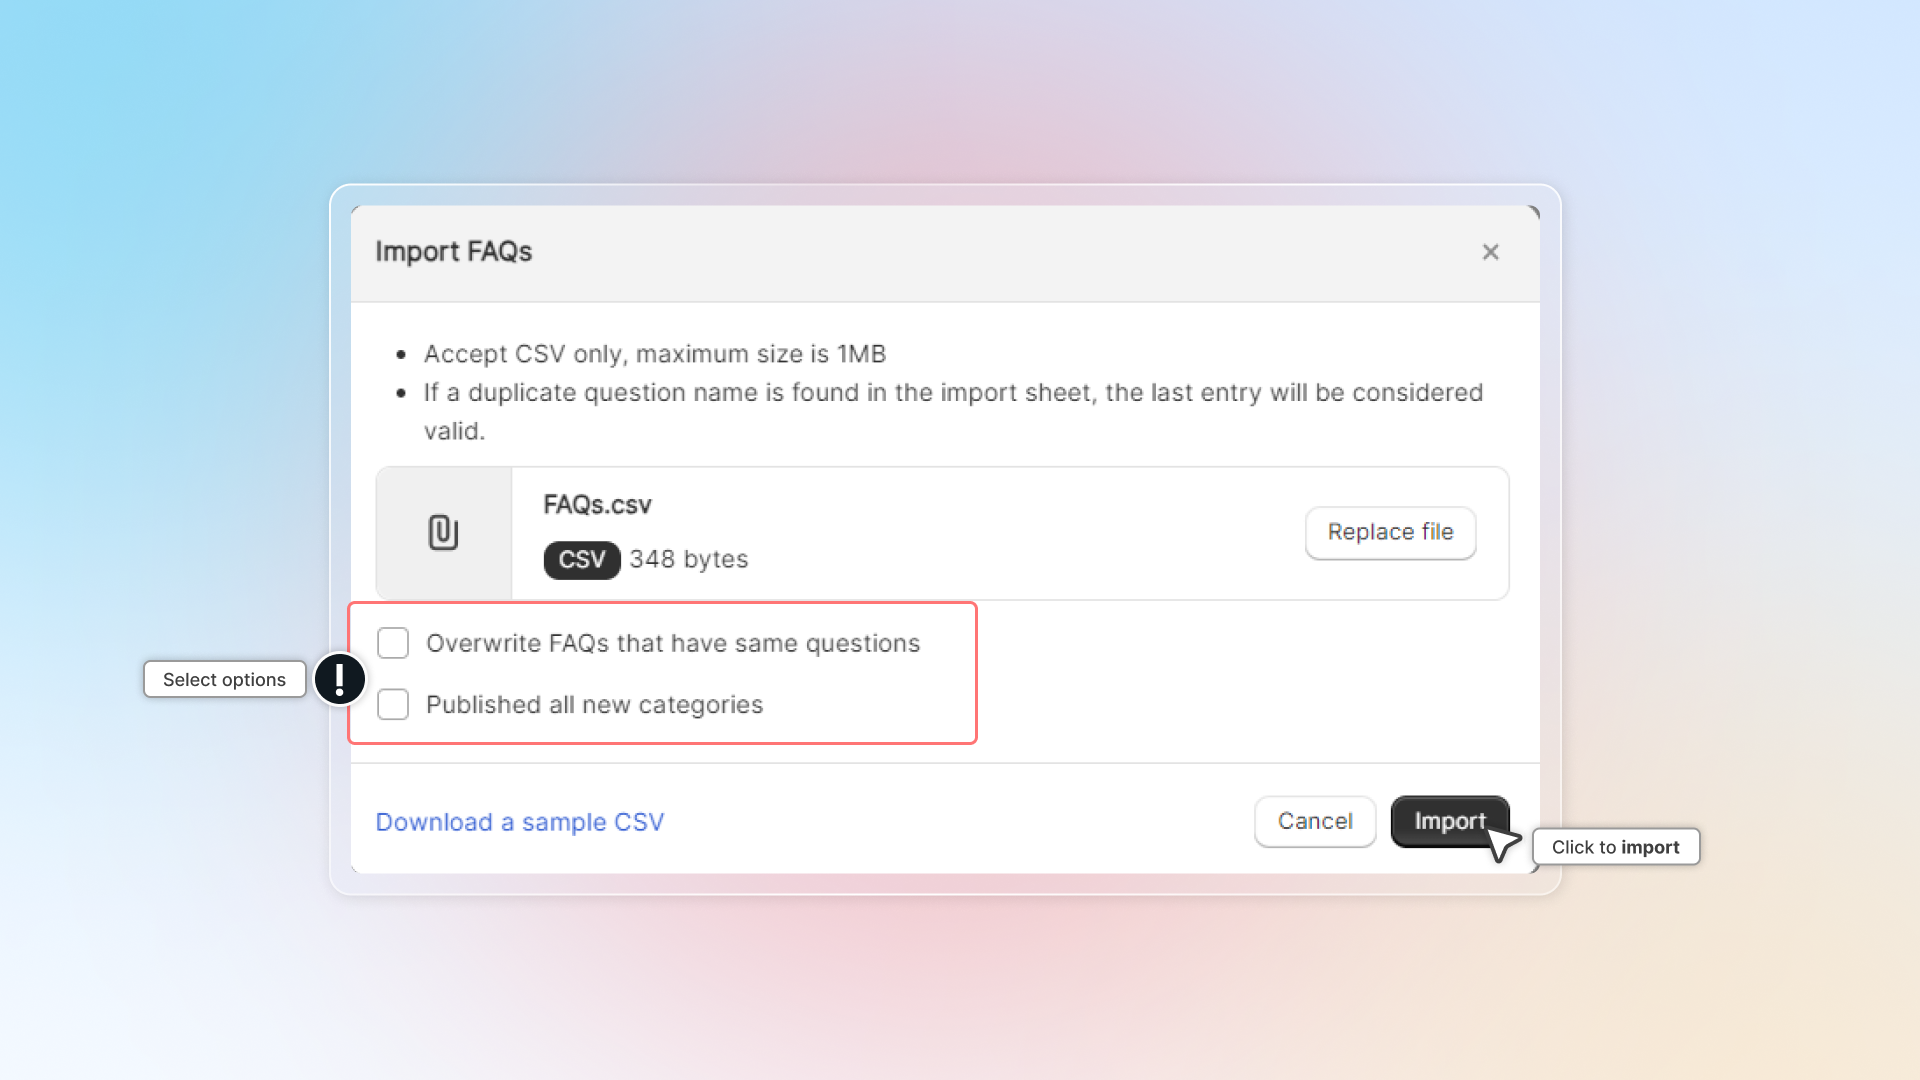Click the 348 bytes file size text

pos(688,560)
